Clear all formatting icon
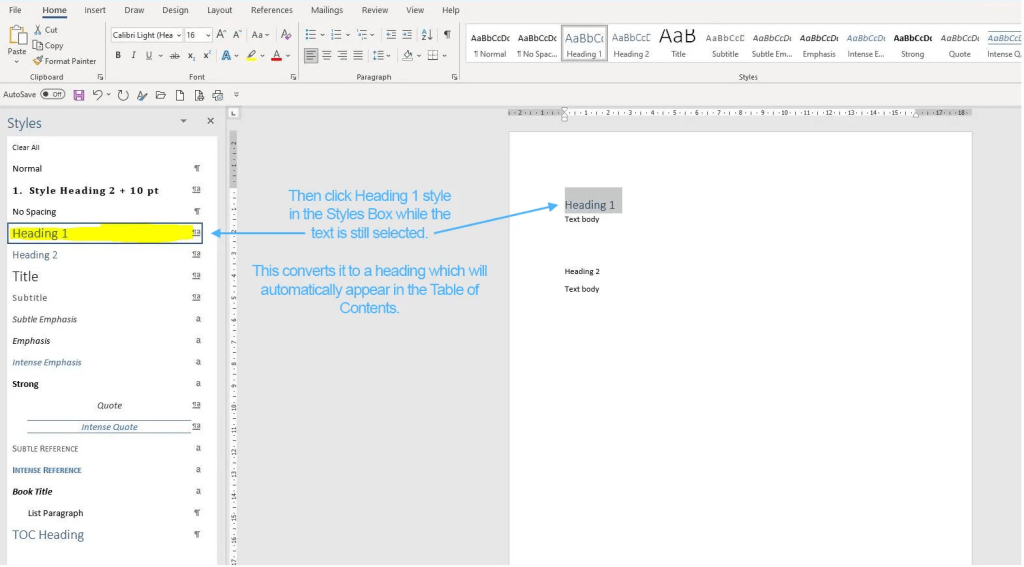 285,35
